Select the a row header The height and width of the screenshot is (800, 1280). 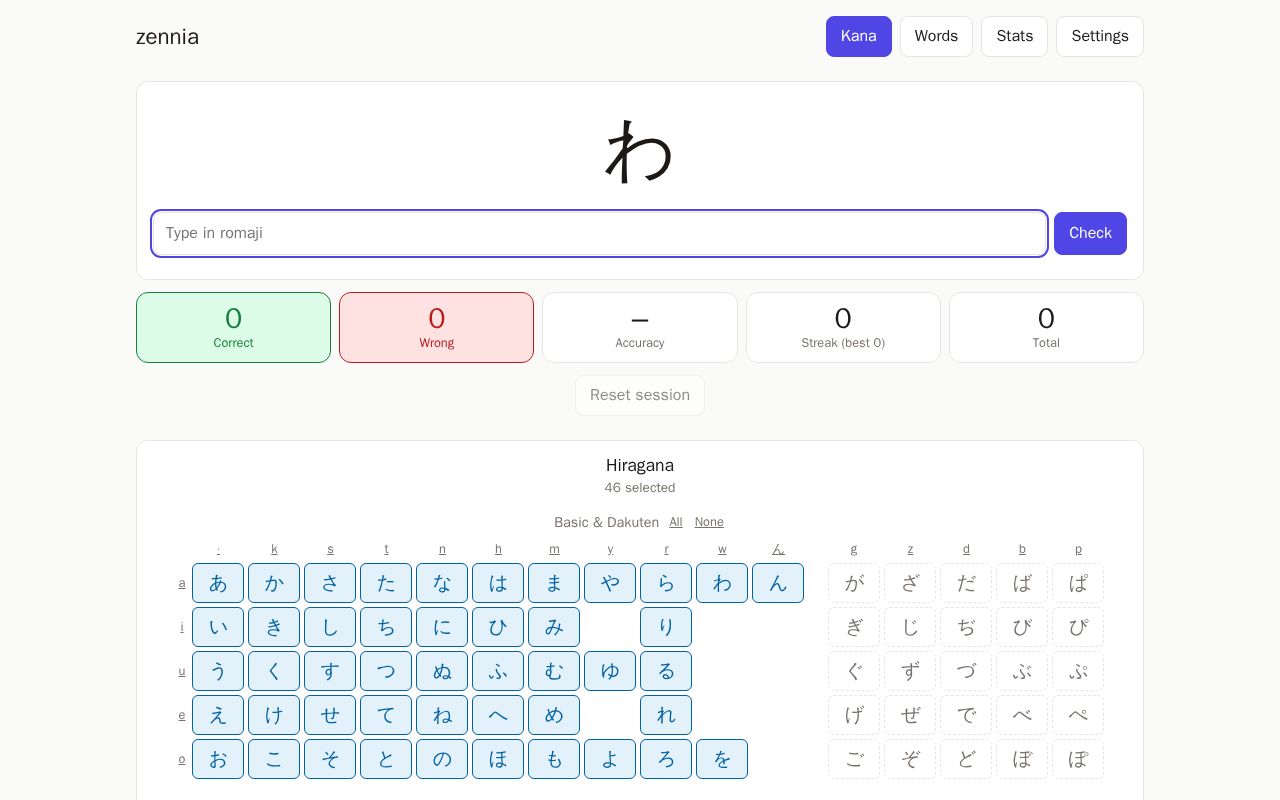tap(182, 583)
